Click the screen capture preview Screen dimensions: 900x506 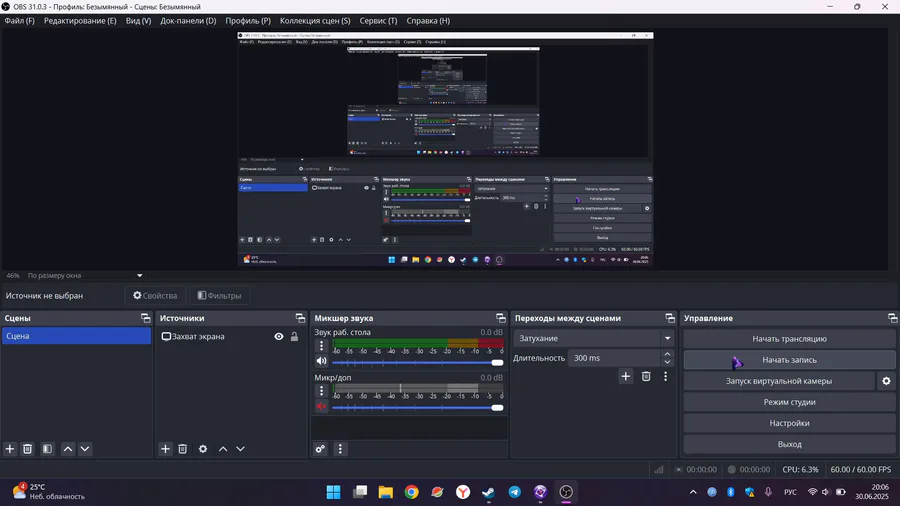(445, 149)
